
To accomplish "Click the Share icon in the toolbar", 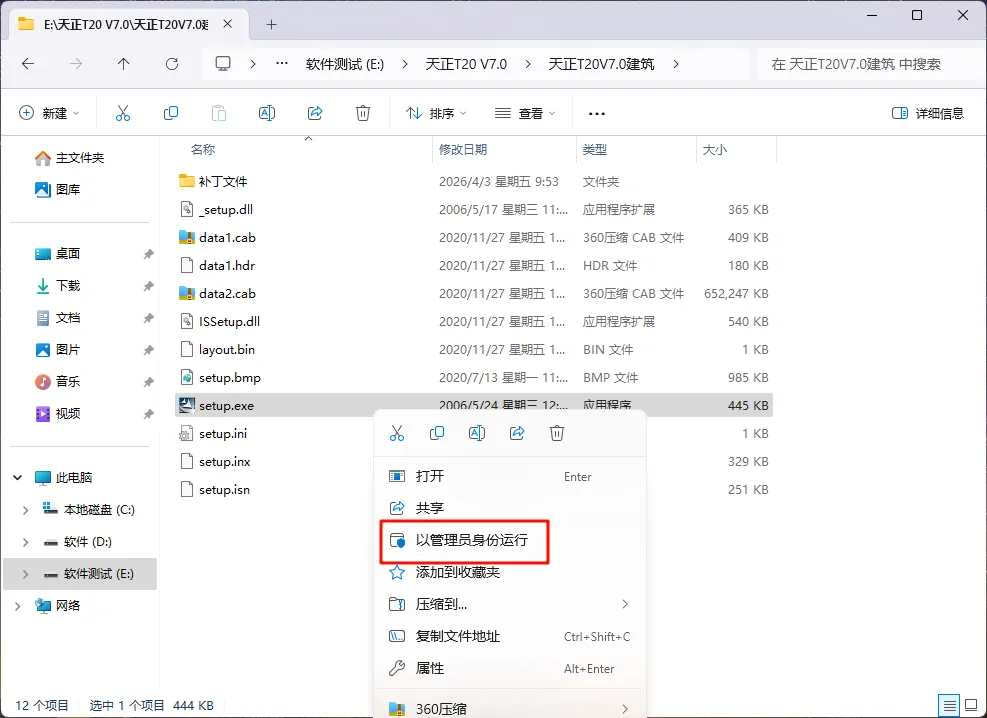I will pos(315,113).
